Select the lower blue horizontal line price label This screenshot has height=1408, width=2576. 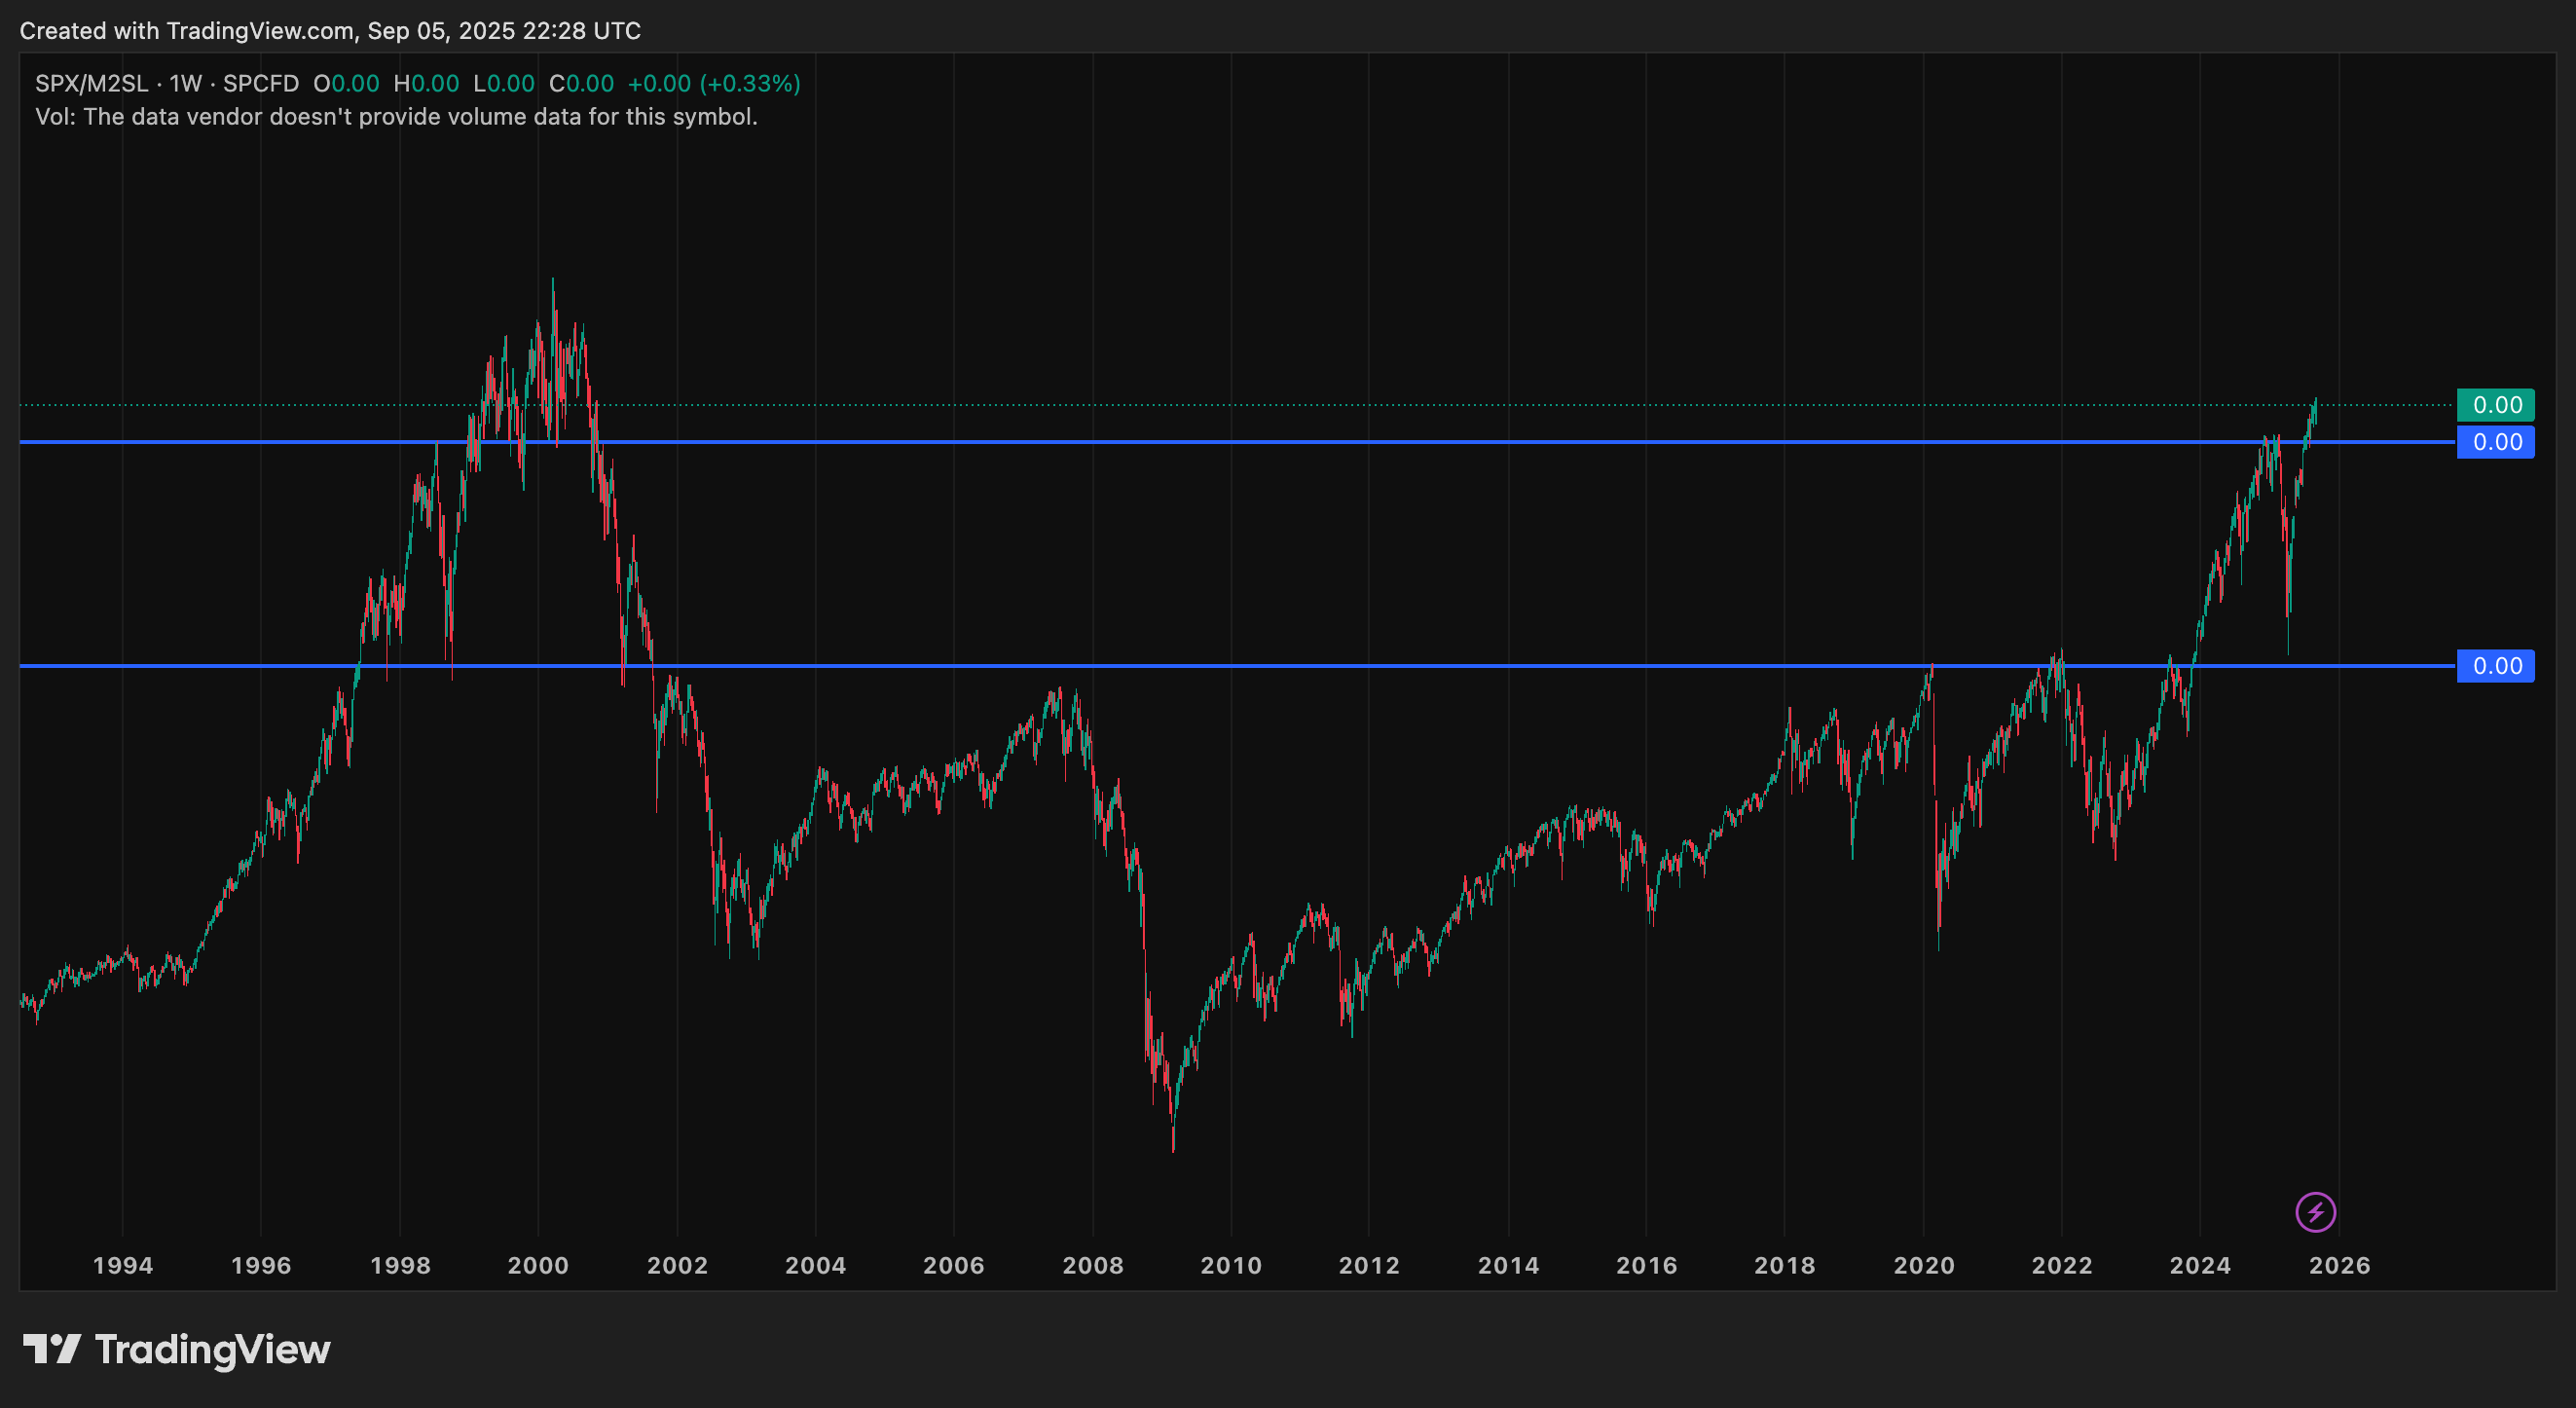coord(2495,666)
